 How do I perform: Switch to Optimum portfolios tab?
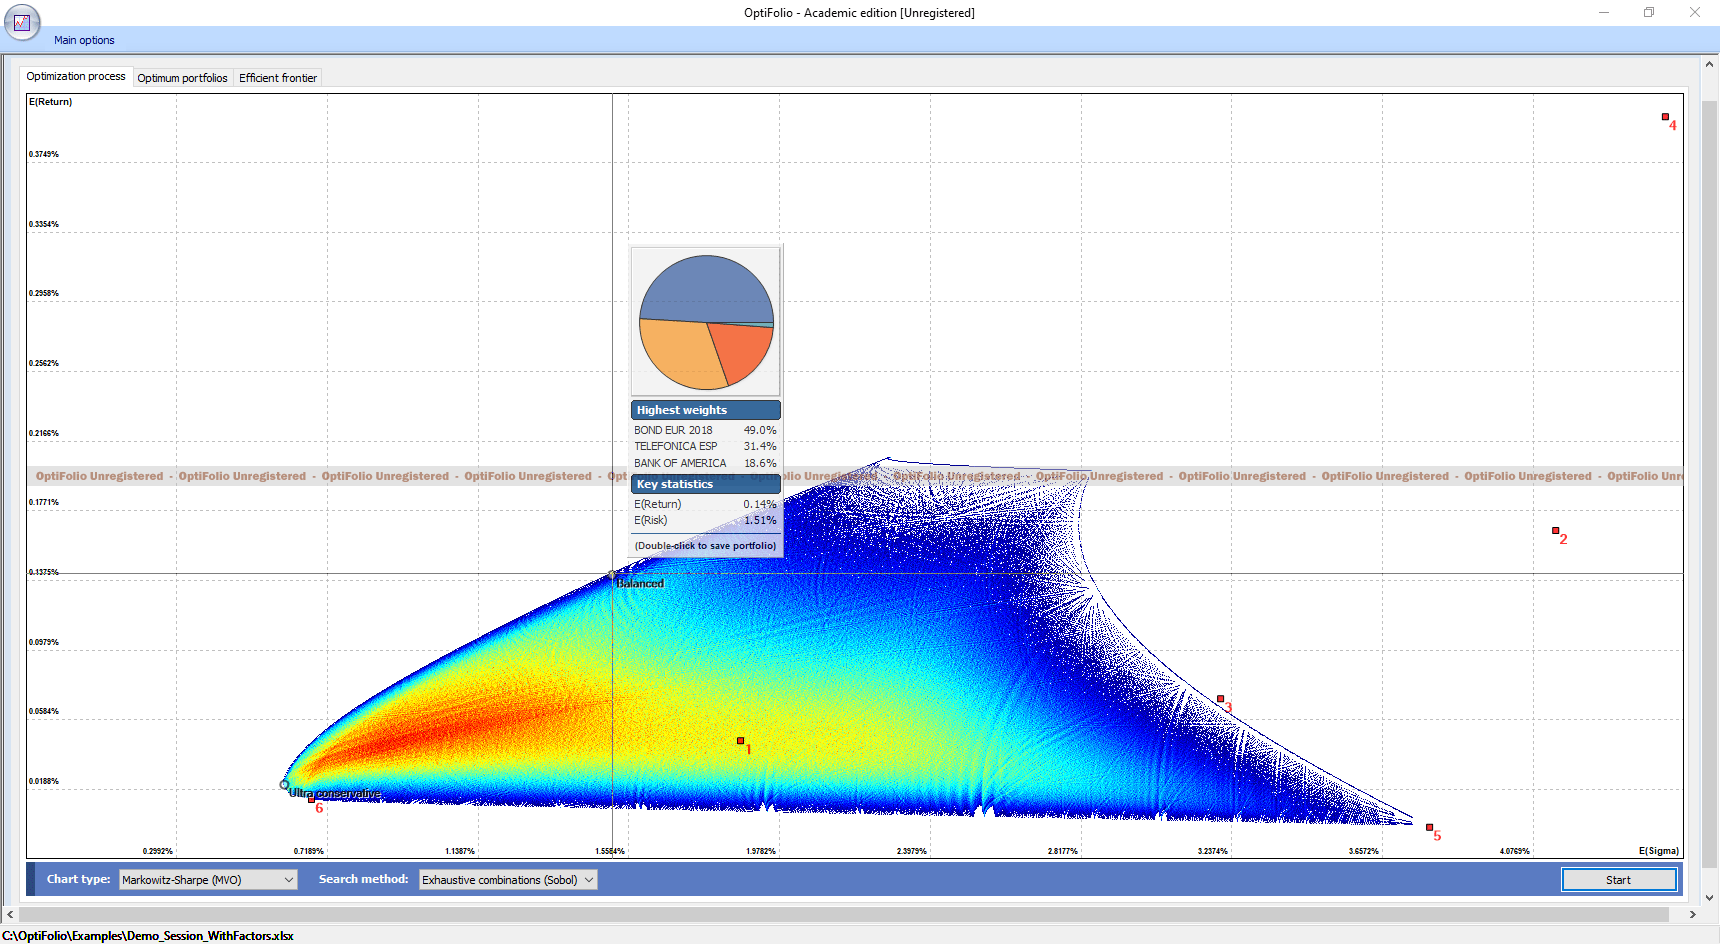click(182, 78)
